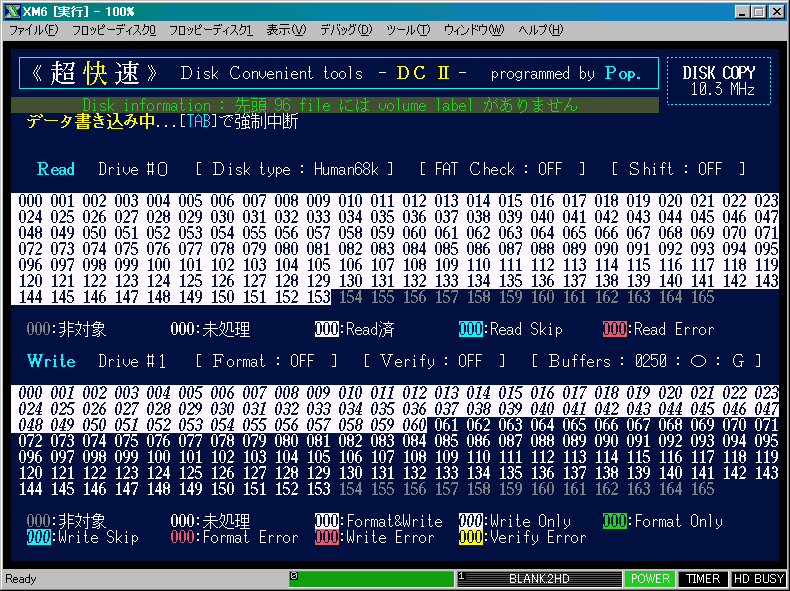Open the デバッグ(D) menu
Viewport: 790px width, 591px height.
[x=346, y=30]
